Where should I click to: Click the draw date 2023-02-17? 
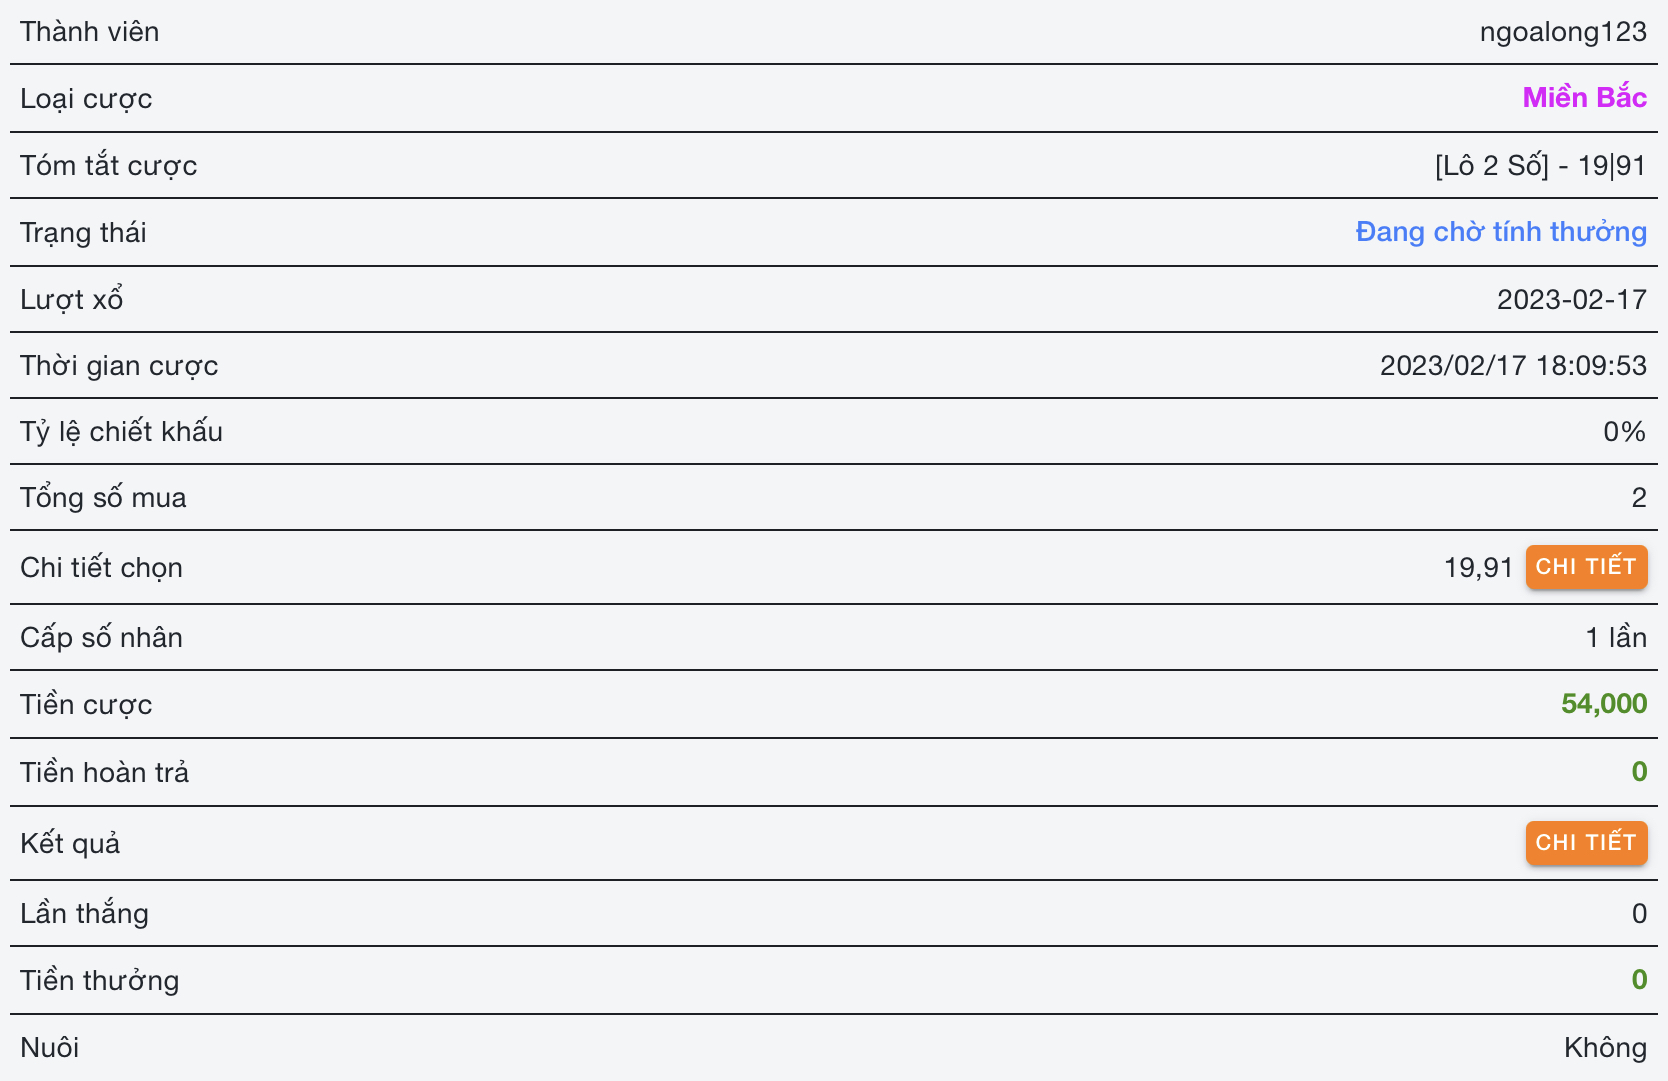[1571, 299]
